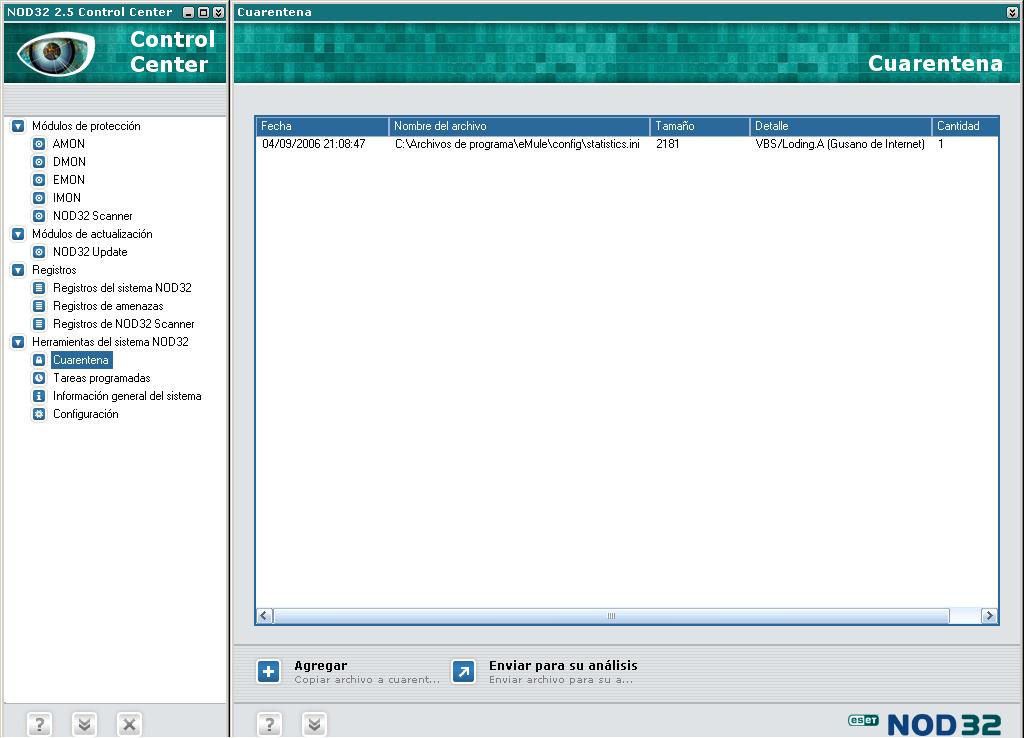Viewport: 1024px width, 738px height.
Task: Click the Registros del sistema NOD32 icon
Action: click(x=39, y=288)
